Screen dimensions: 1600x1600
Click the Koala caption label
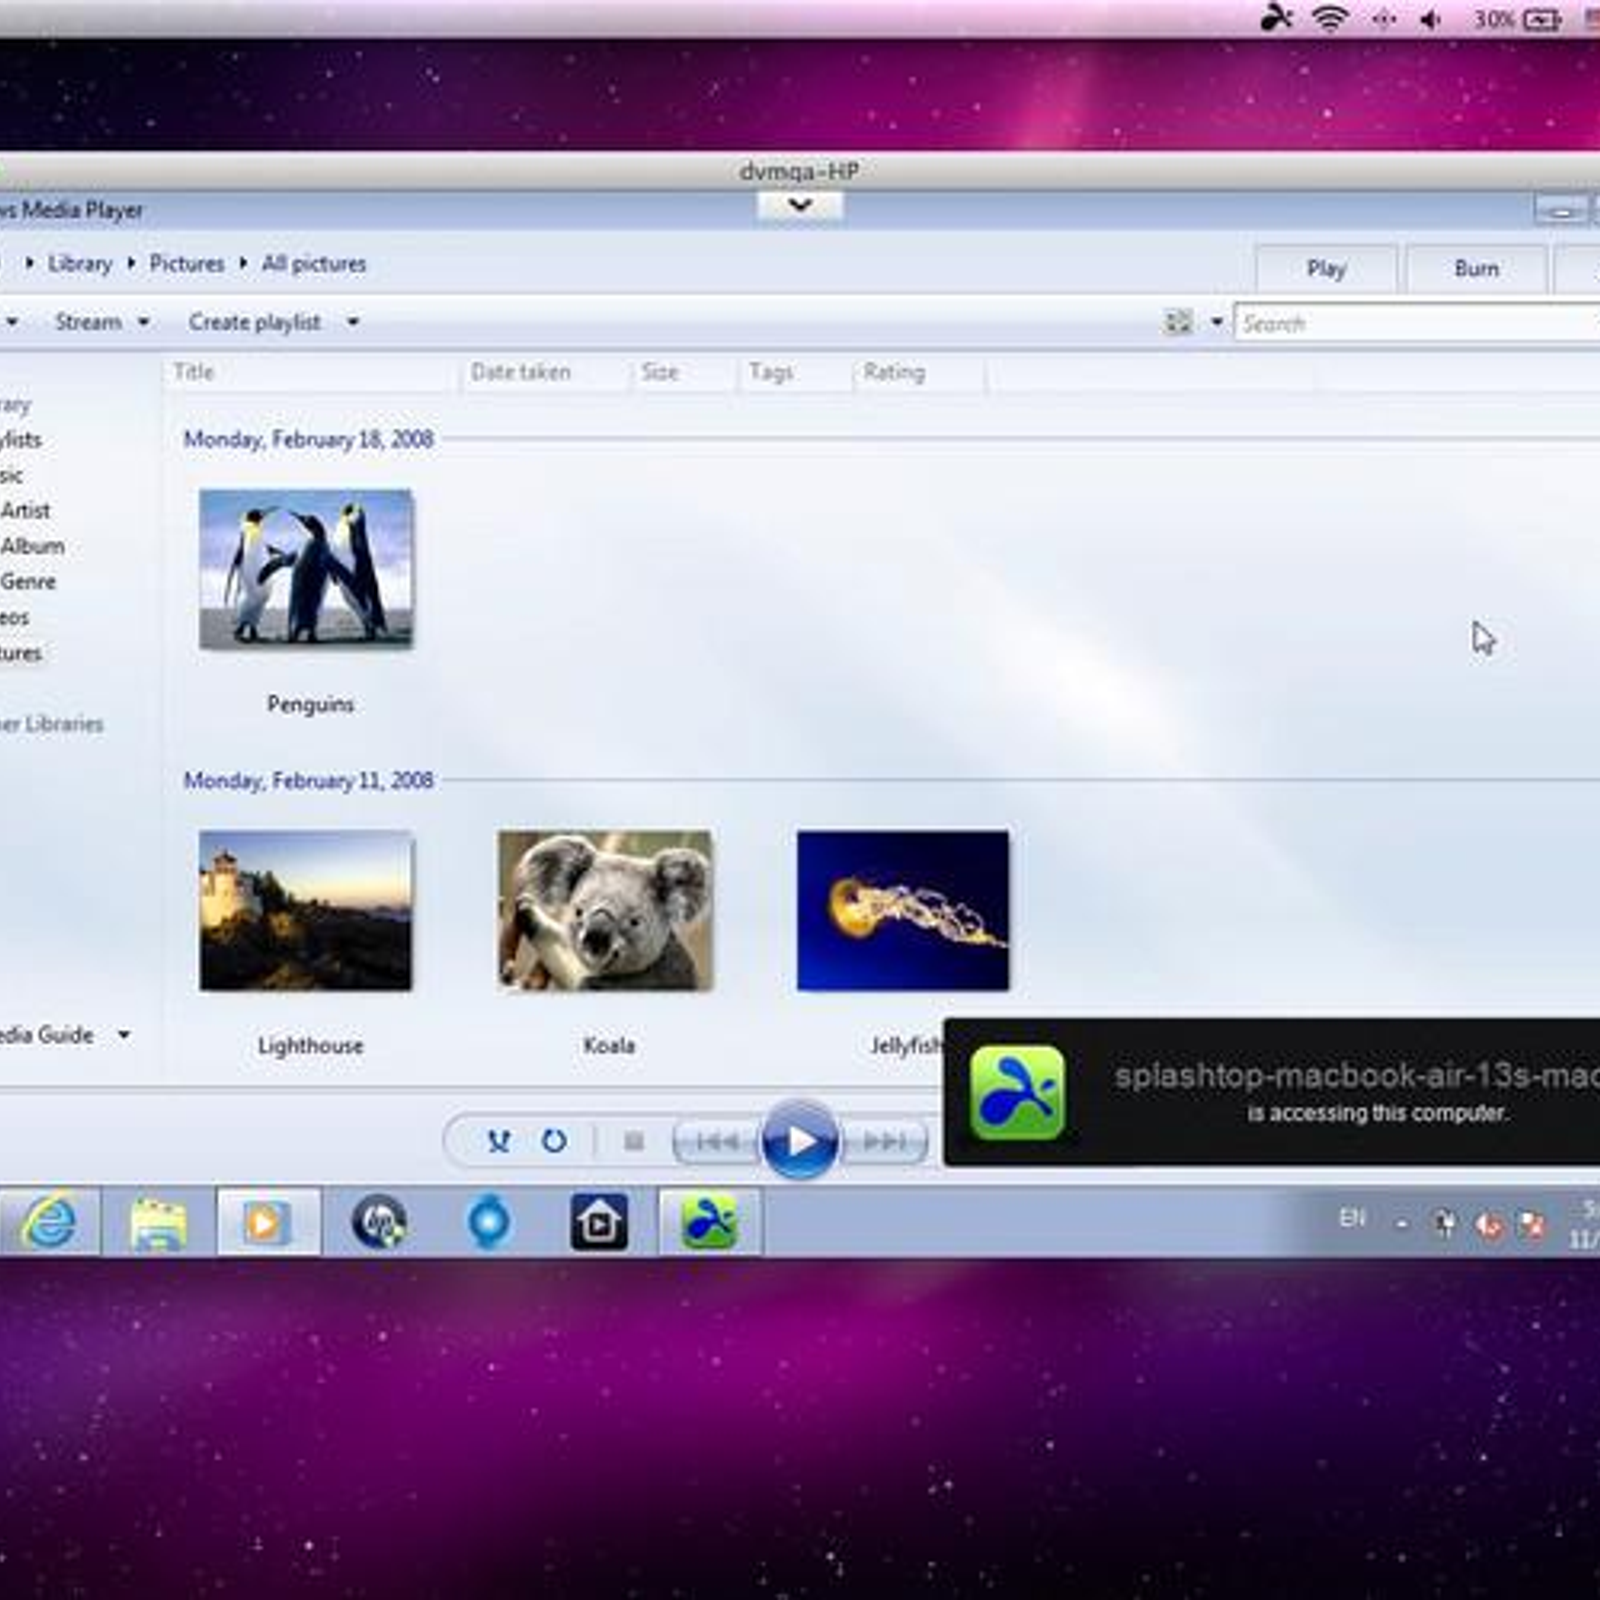tap(609, 1045)
